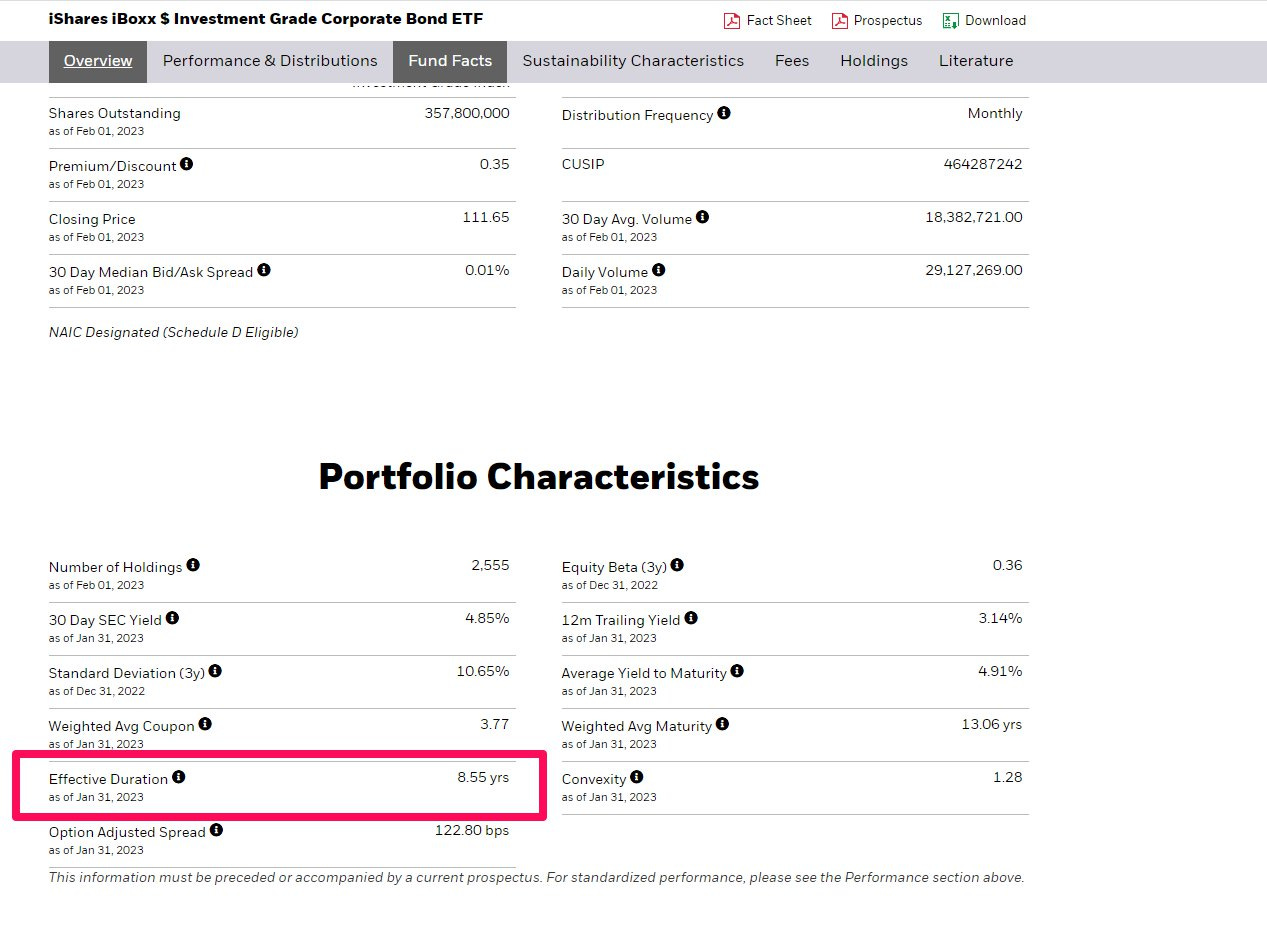Screen dimensions: 1267x936
Task: Click info icon beside Average Yield to Maturity
Action: click(737, 671)
